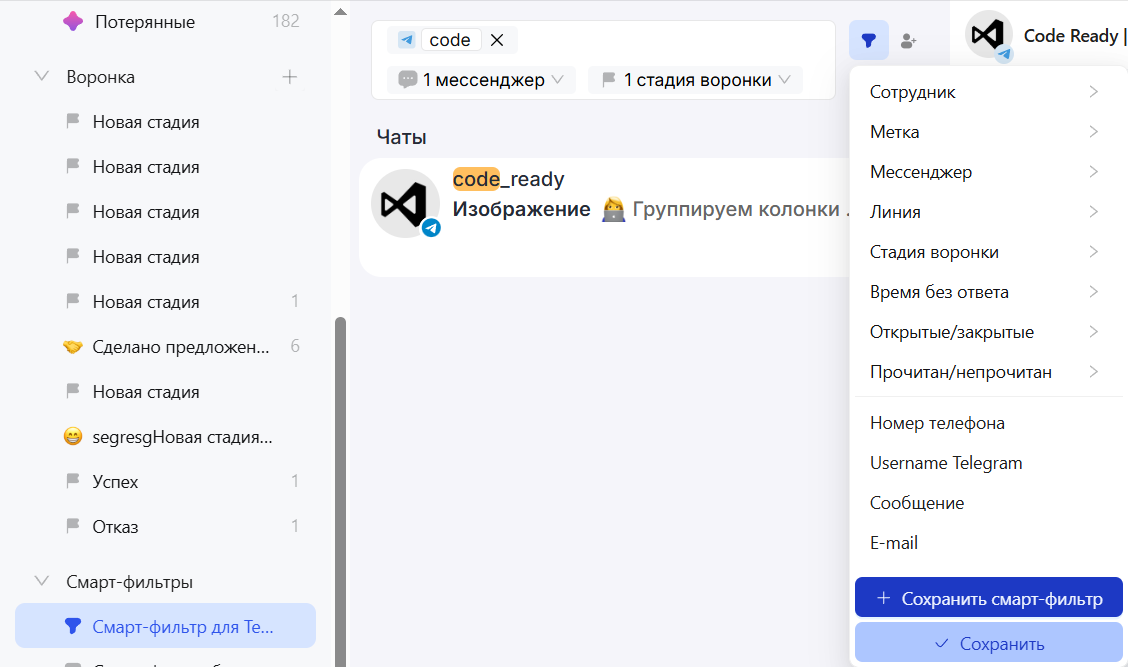This screenshot has height=667, width=1128.
Task: Click the Code Ready header avatar
Action: coord(987,36)
